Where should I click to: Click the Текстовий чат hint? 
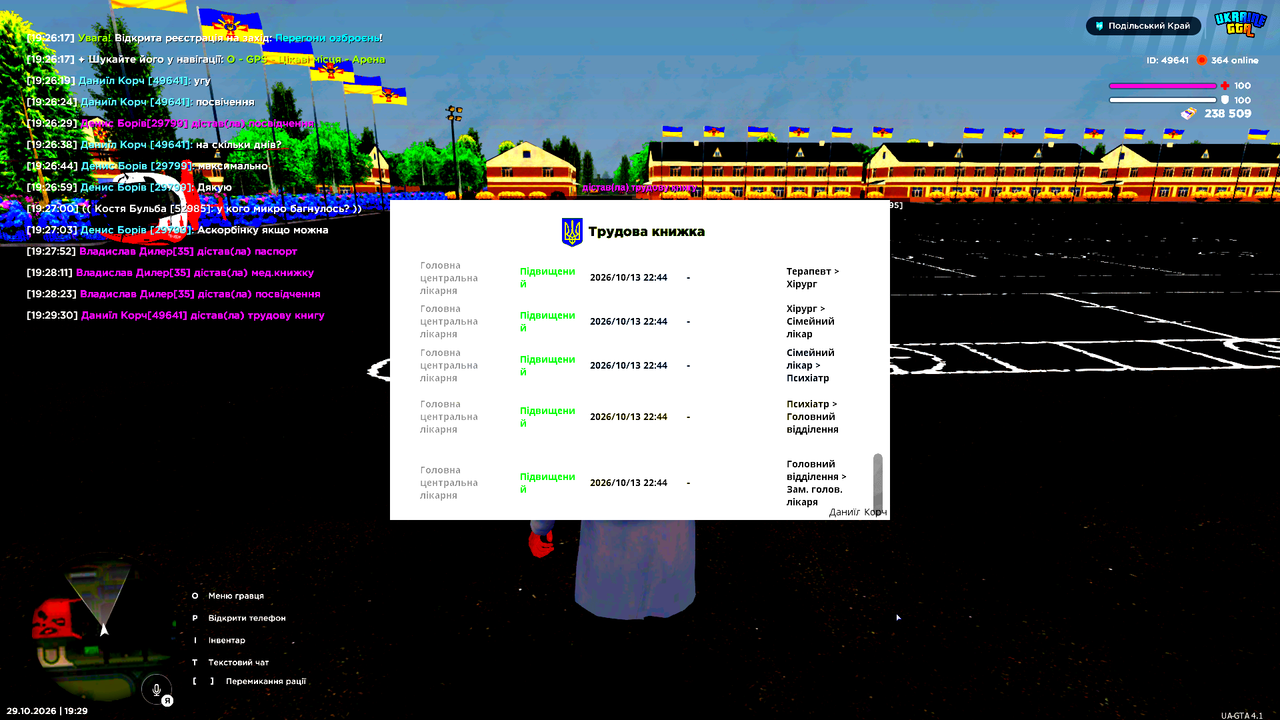[x=231, y=662]
